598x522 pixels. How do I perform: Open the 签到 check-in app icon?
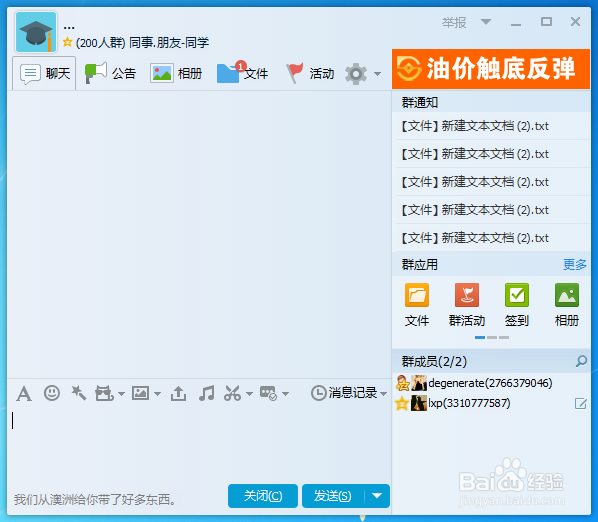tap(517, 295)
